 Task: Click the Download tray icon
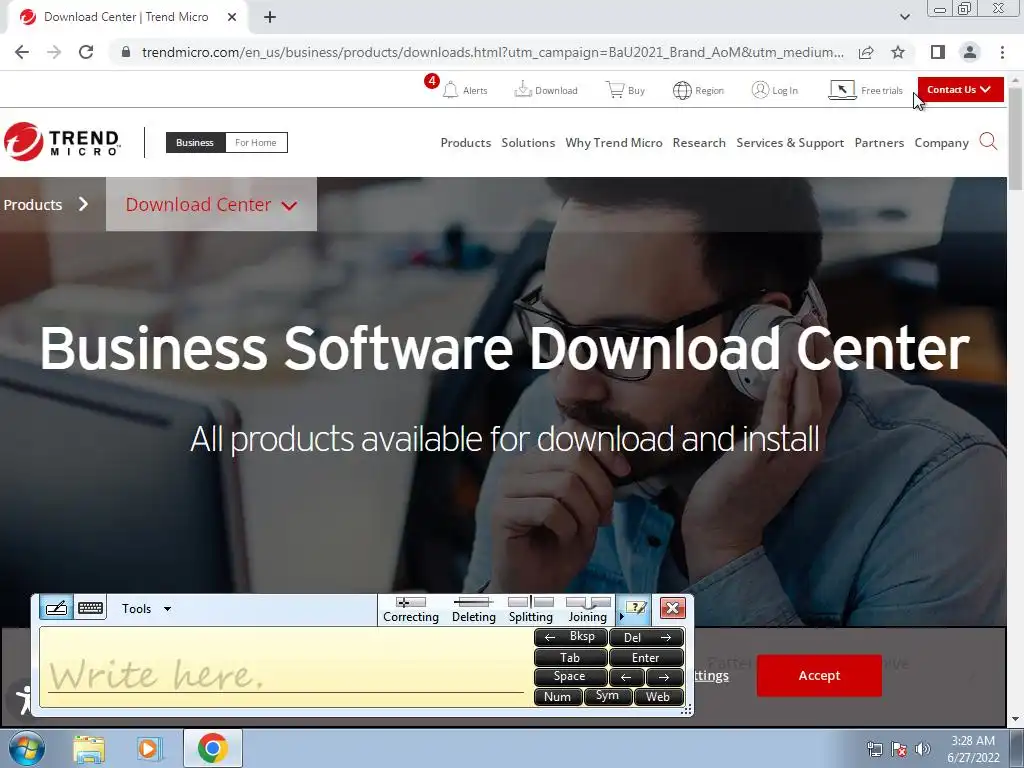(522, 89)
